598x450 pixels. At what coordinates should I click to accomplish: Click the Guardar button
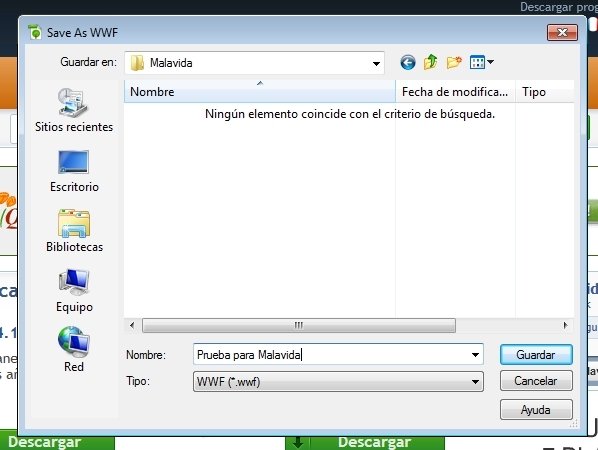tap(536, 355)
